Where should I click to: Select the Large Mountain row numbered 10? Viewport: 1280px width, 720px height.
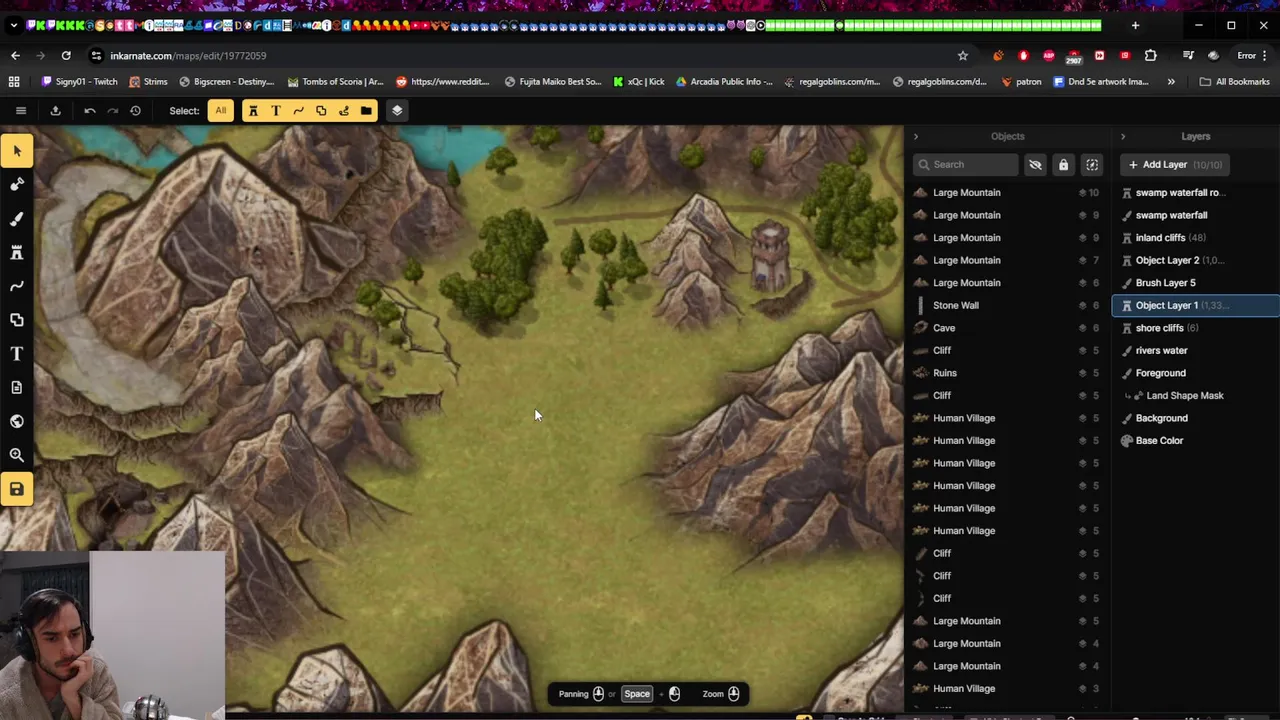coord(1007,193)
